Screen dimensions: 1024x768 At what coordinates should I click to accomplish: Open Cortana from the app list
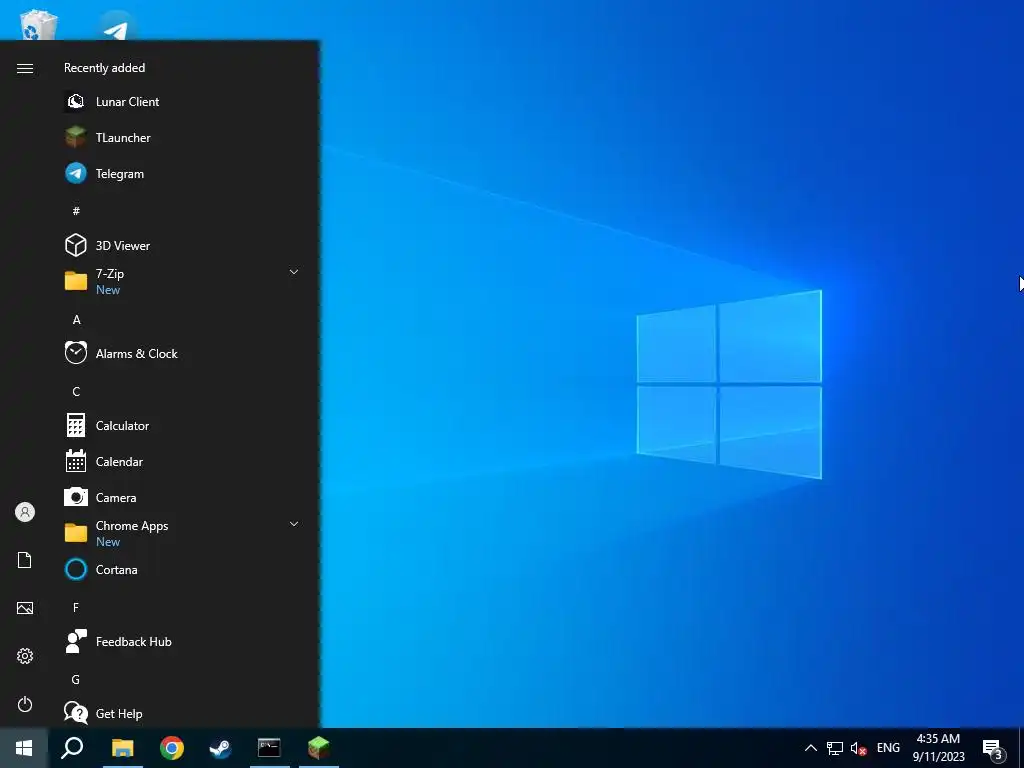184,569
